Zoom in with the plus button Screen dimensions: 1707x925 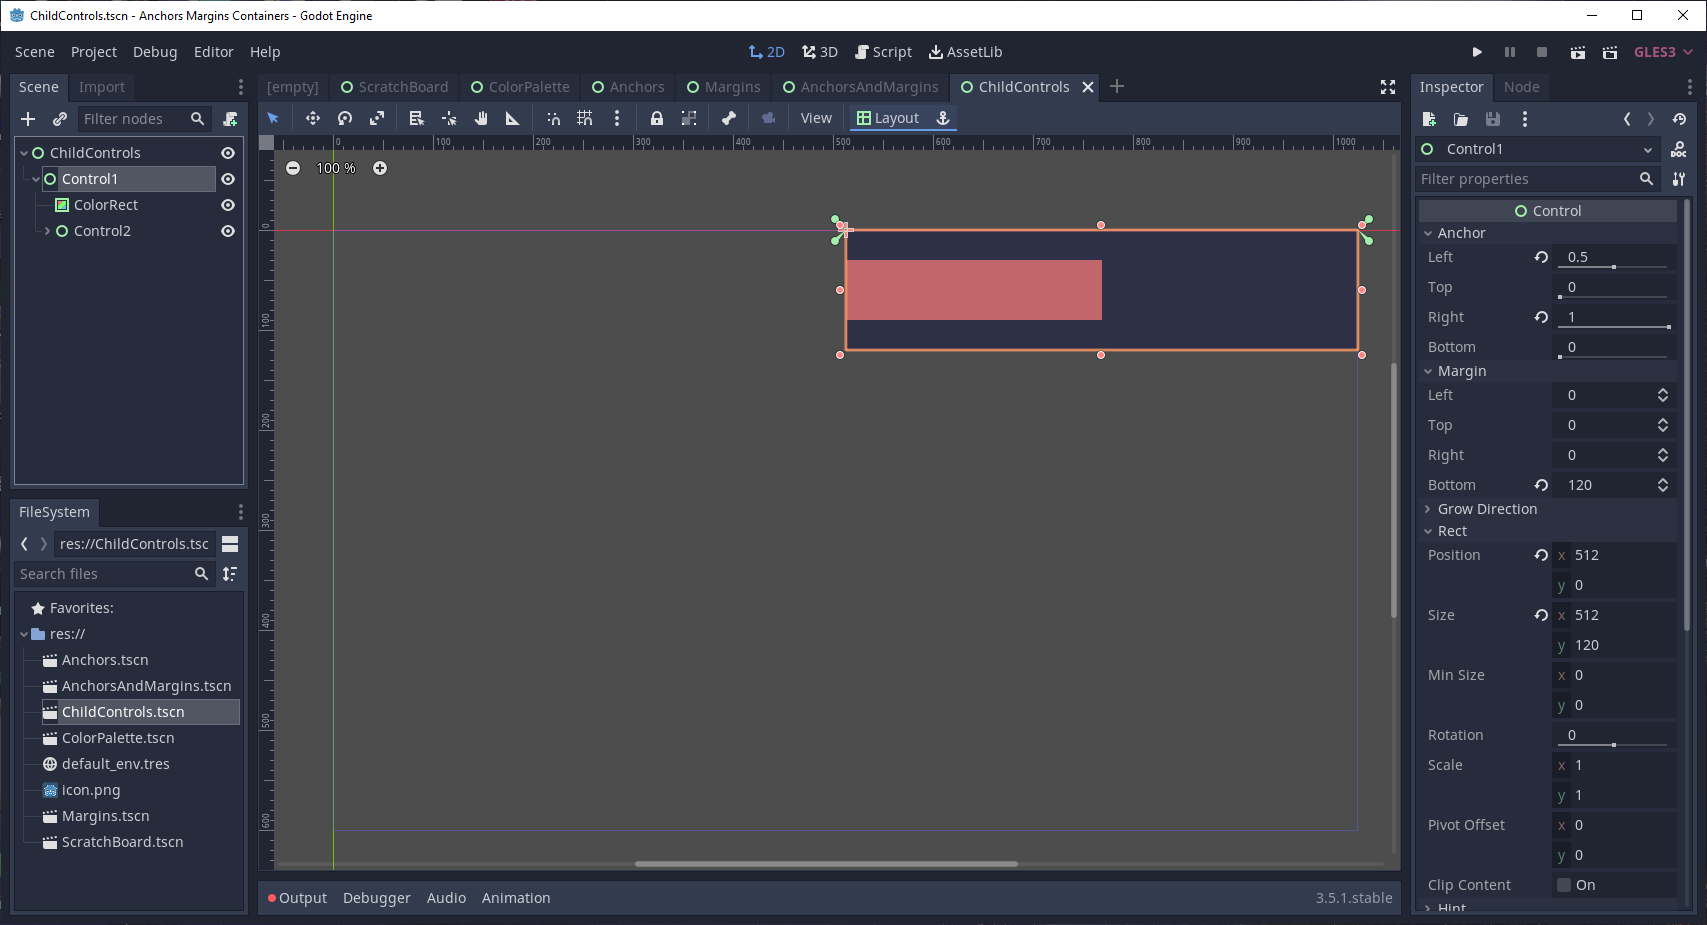pyautogui.click(x=380, y=168)
